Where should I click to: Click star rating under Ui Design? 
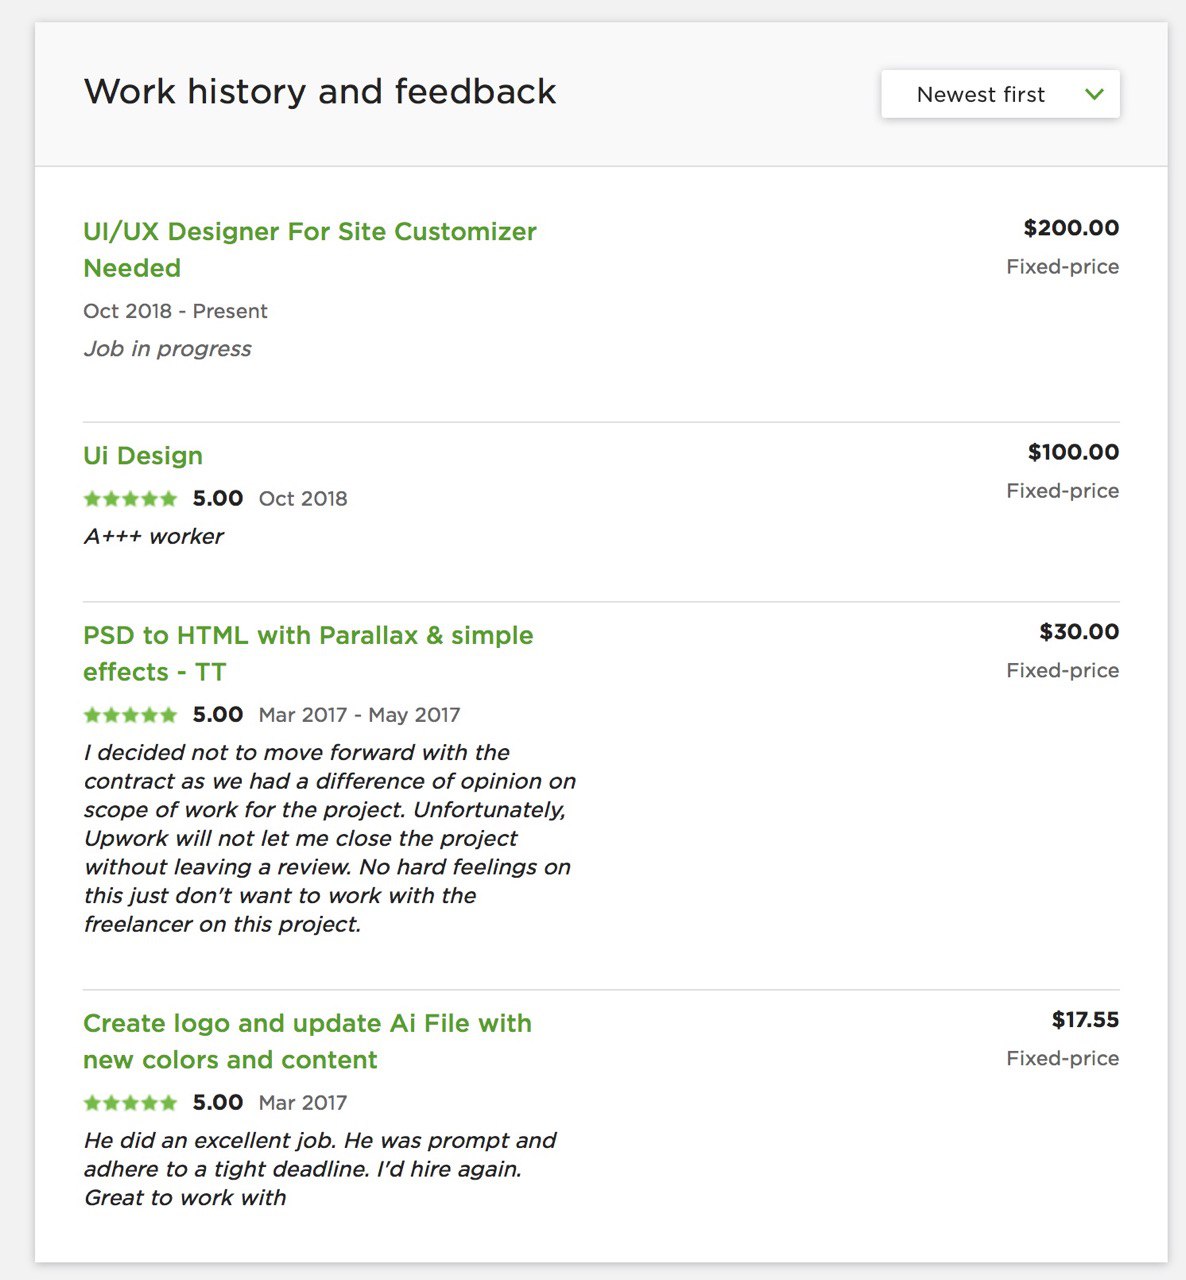[x=130, y=498]
